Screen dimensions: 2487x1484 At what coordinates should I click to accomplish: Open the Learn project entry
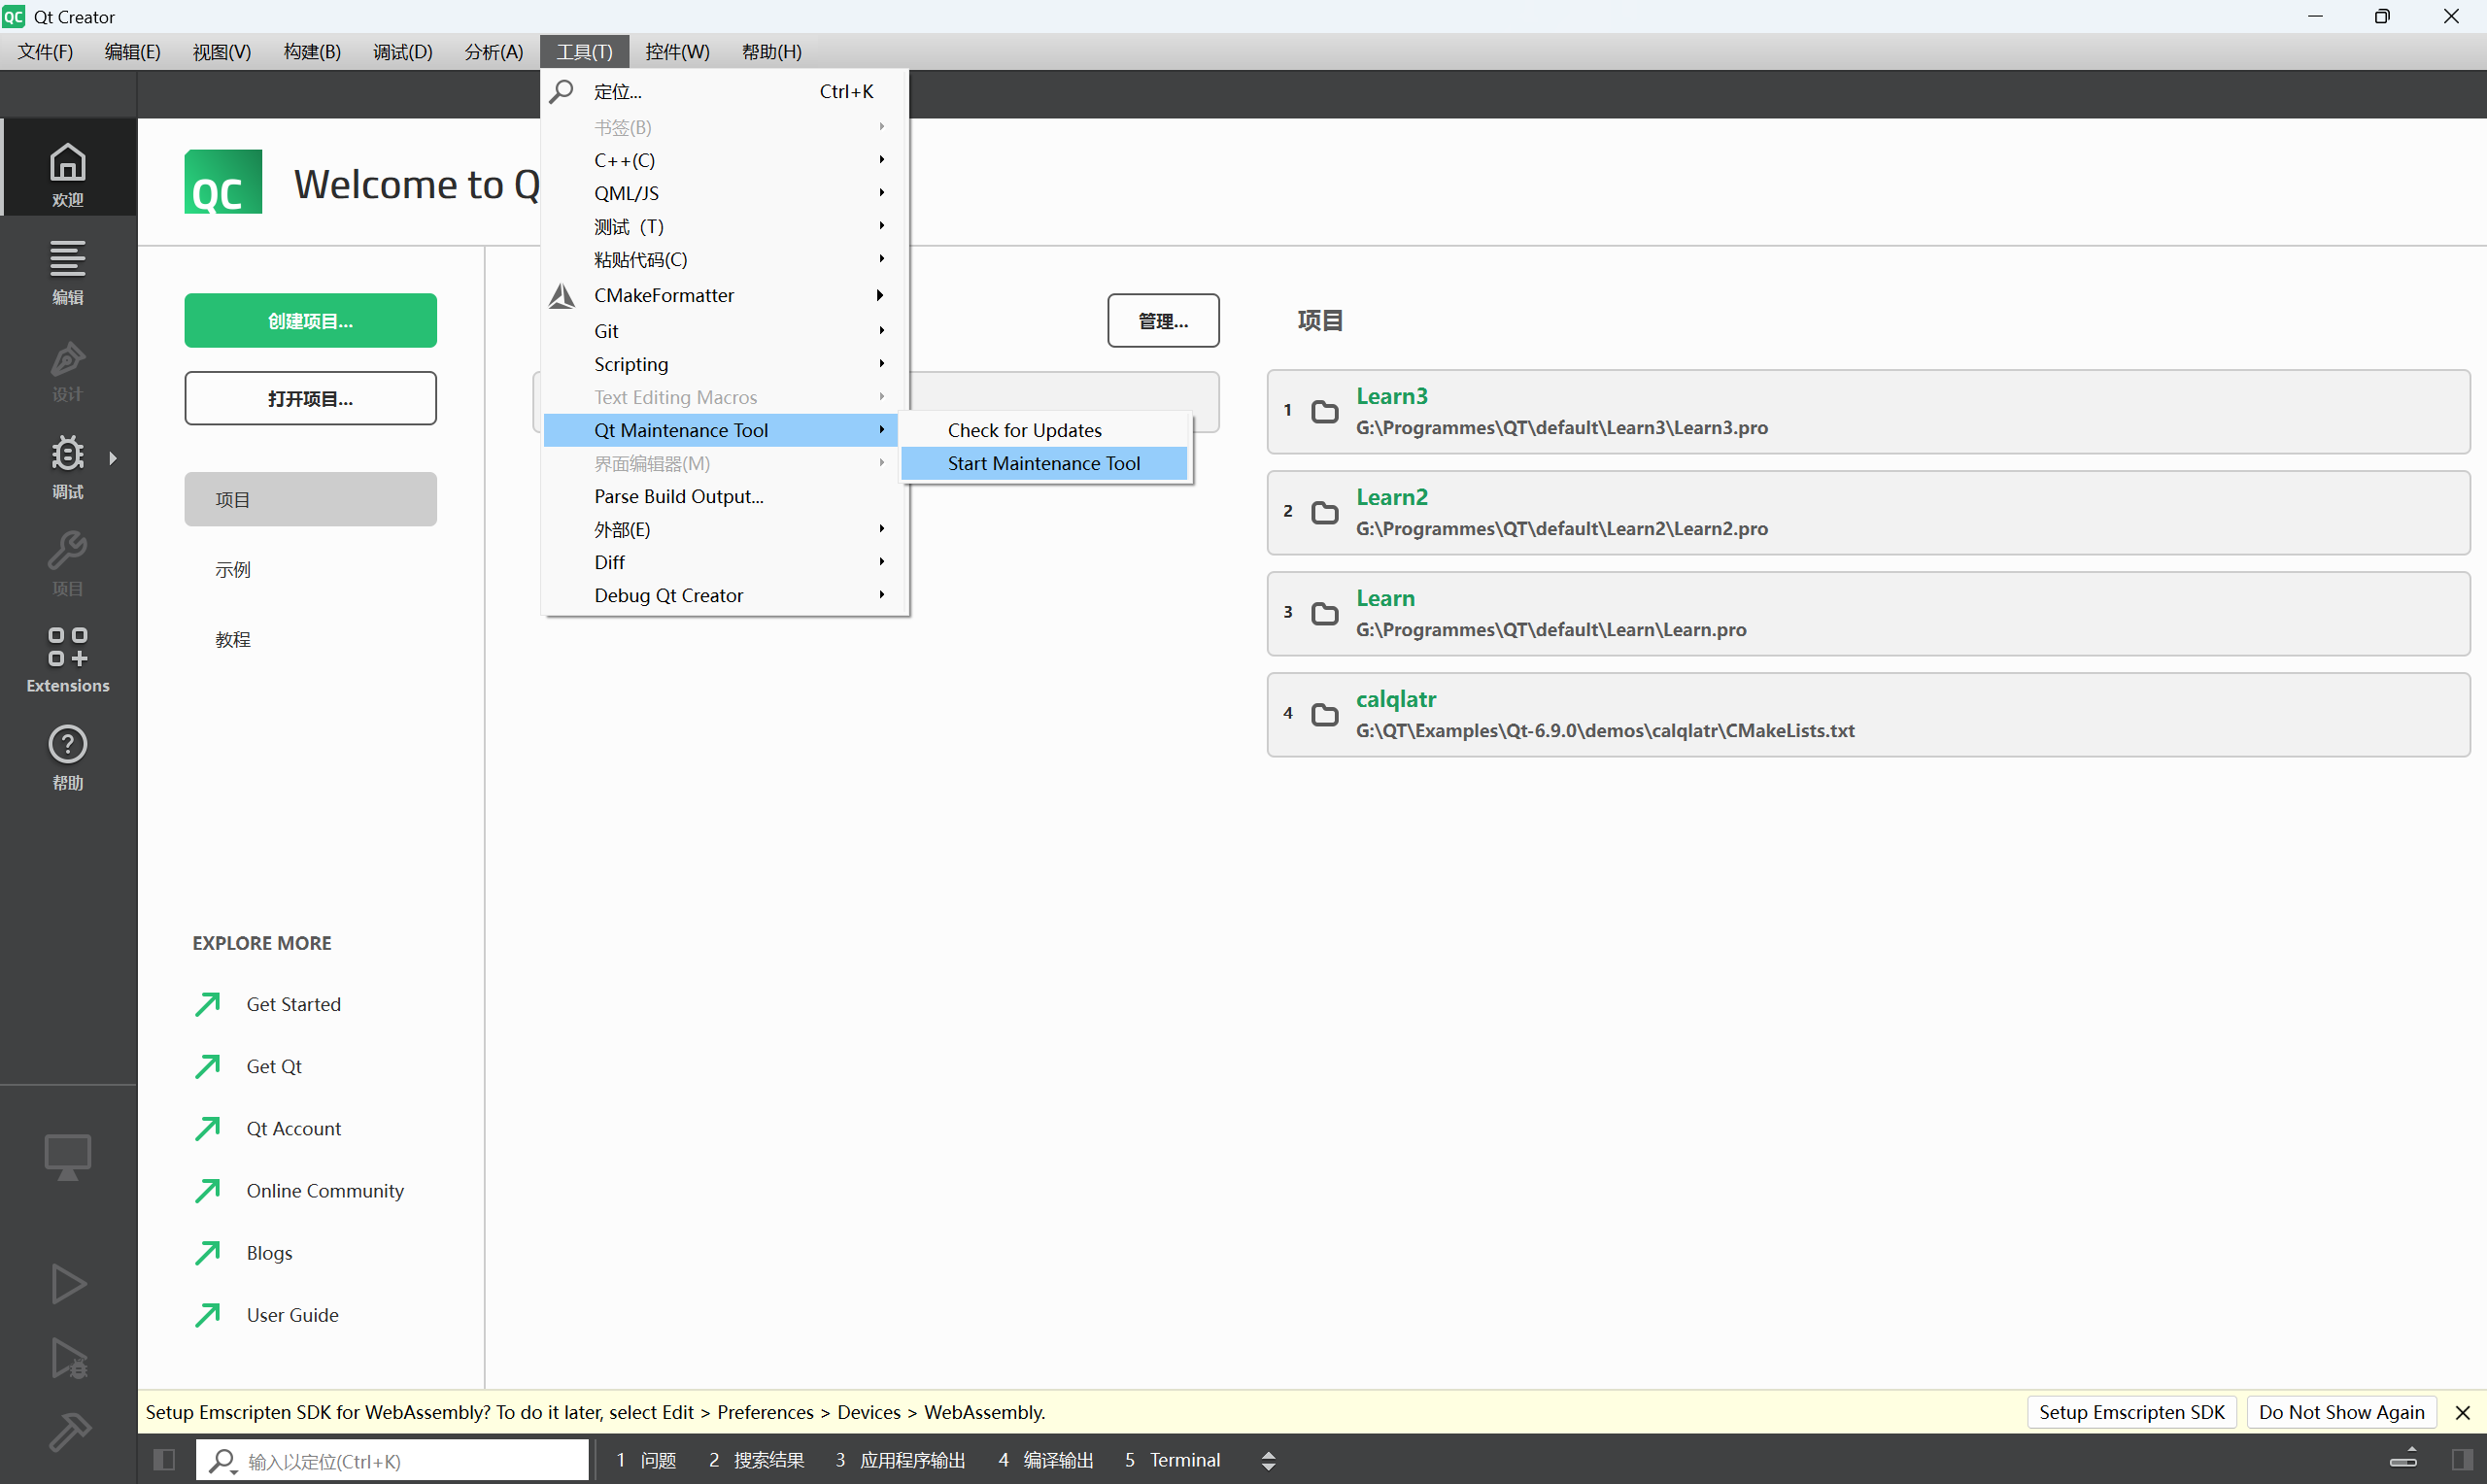1868,613
